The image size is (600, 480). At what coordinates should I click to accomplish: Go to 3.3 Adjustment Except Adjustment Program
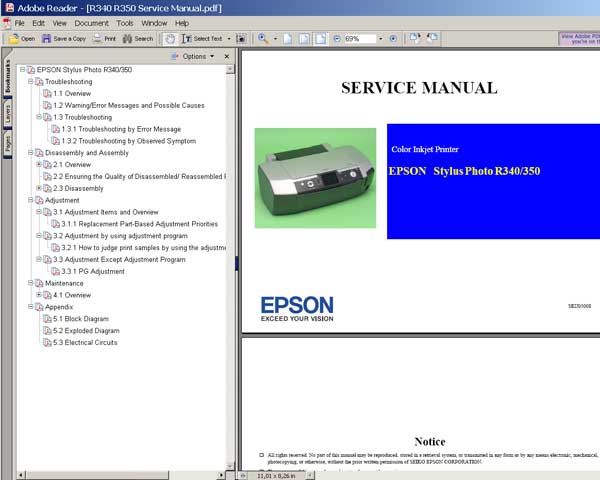[x=119, y=260]
